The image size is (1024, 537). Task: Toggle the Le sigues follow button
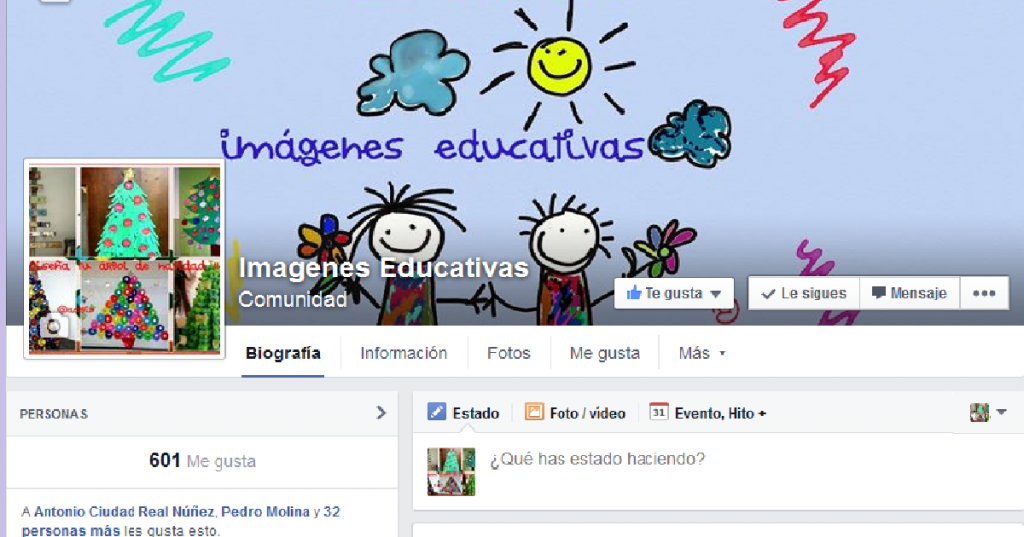tap(803, 294)
